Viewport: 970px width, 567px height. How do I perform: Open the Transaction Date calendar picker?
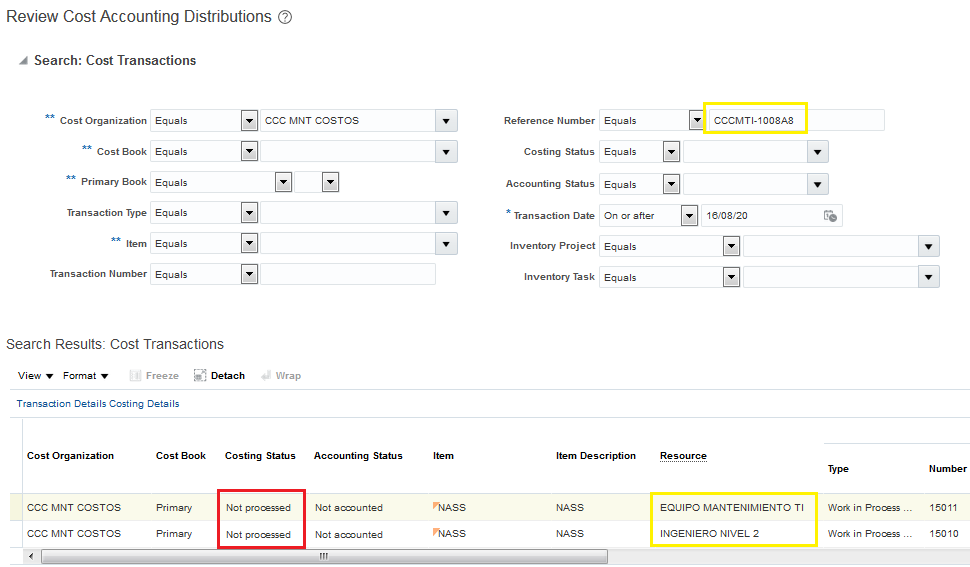pos(830,216)
